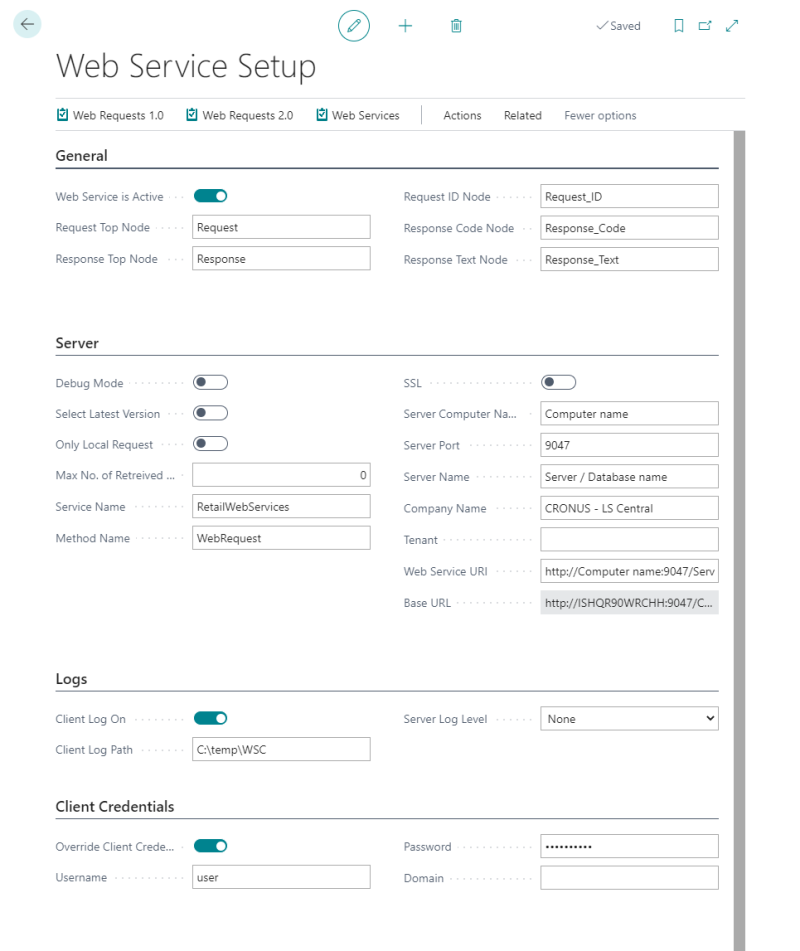Screen dimensions: 800x951
Task: Click the Web Service Setup title
Action: (x=186, y=66)
